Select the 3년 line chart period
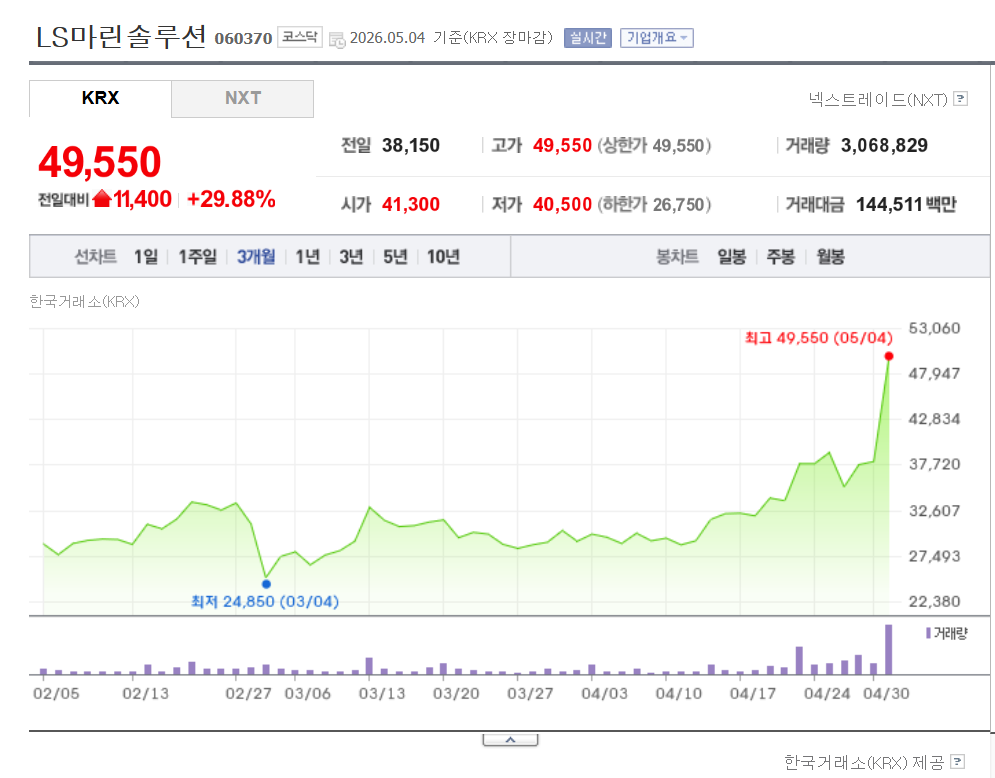 point(351,257)
